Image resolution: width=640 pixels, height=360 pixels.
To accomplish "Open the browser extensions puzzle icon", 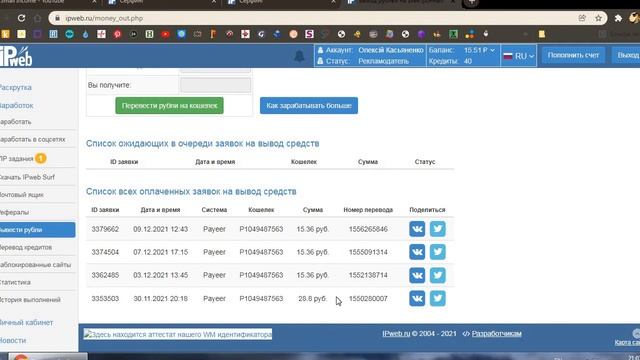I will pos(618,18).
